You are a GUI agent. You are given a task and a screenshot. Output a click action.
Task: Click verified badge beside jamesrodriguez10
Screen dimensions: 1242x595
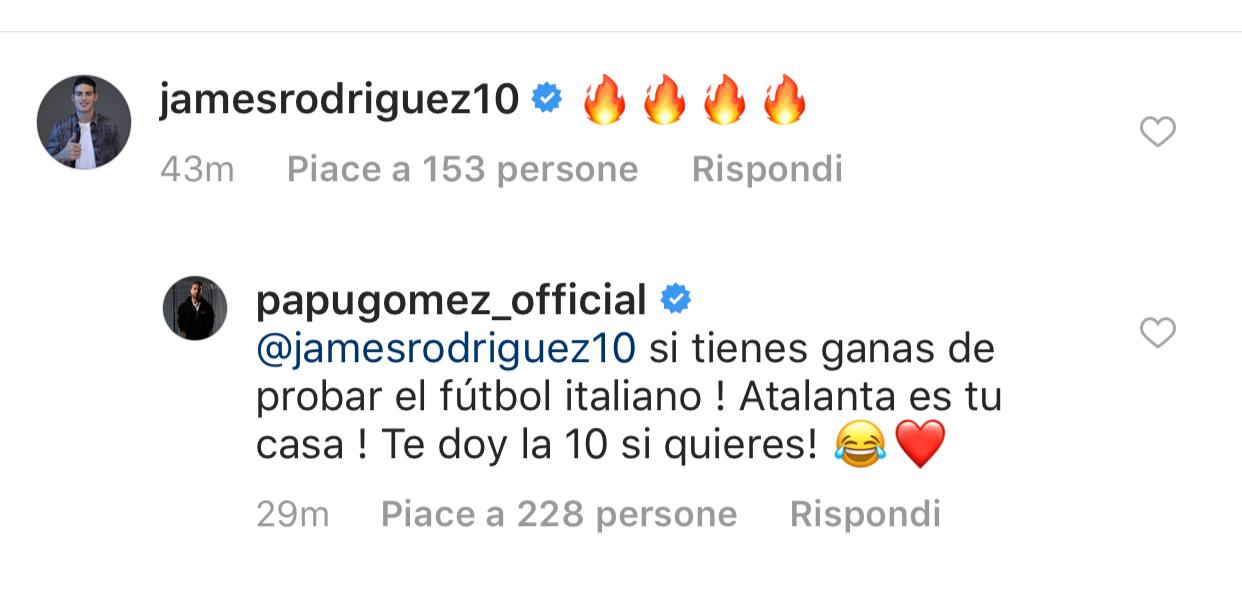[x=547, y=98]
